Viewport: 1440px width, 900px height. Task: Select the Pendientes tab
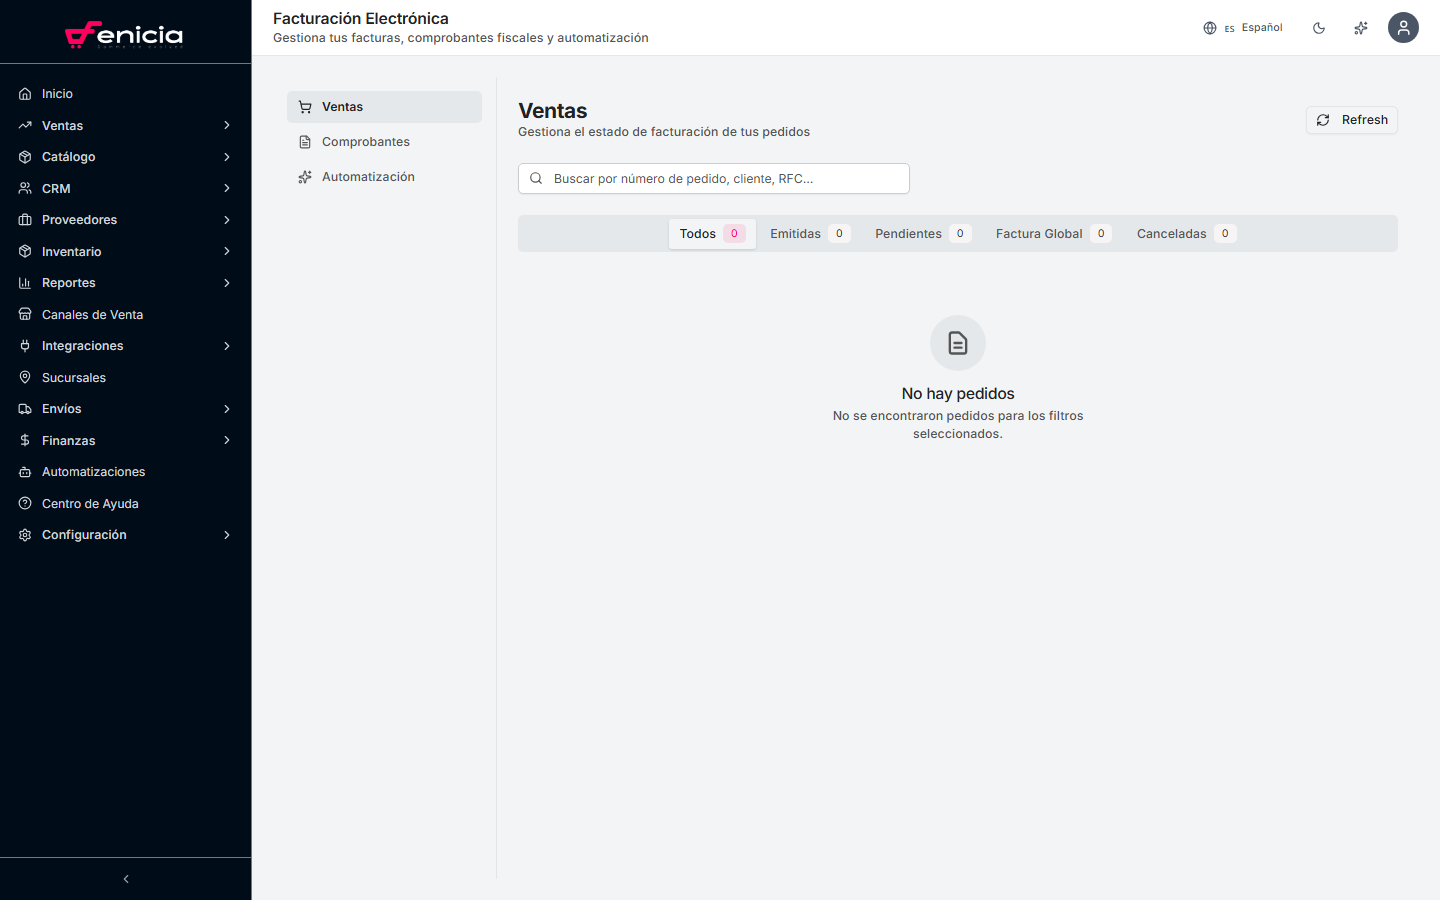tap(921, 234)
